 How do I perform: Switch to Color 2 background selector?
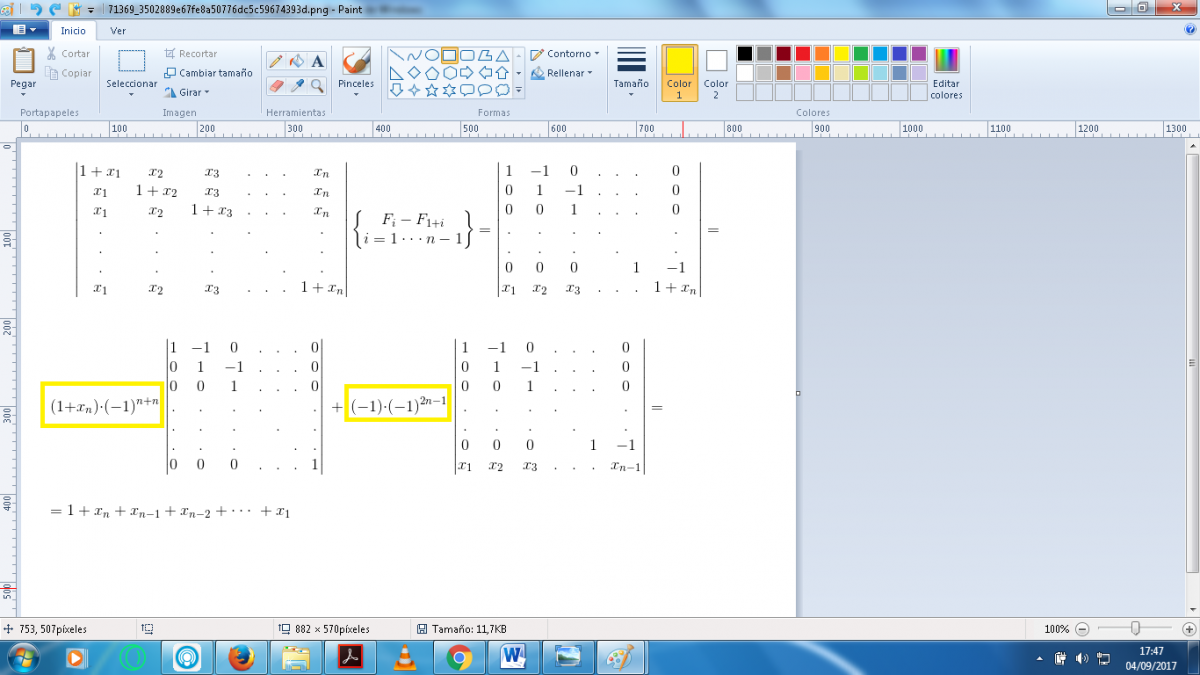[716, 72]
